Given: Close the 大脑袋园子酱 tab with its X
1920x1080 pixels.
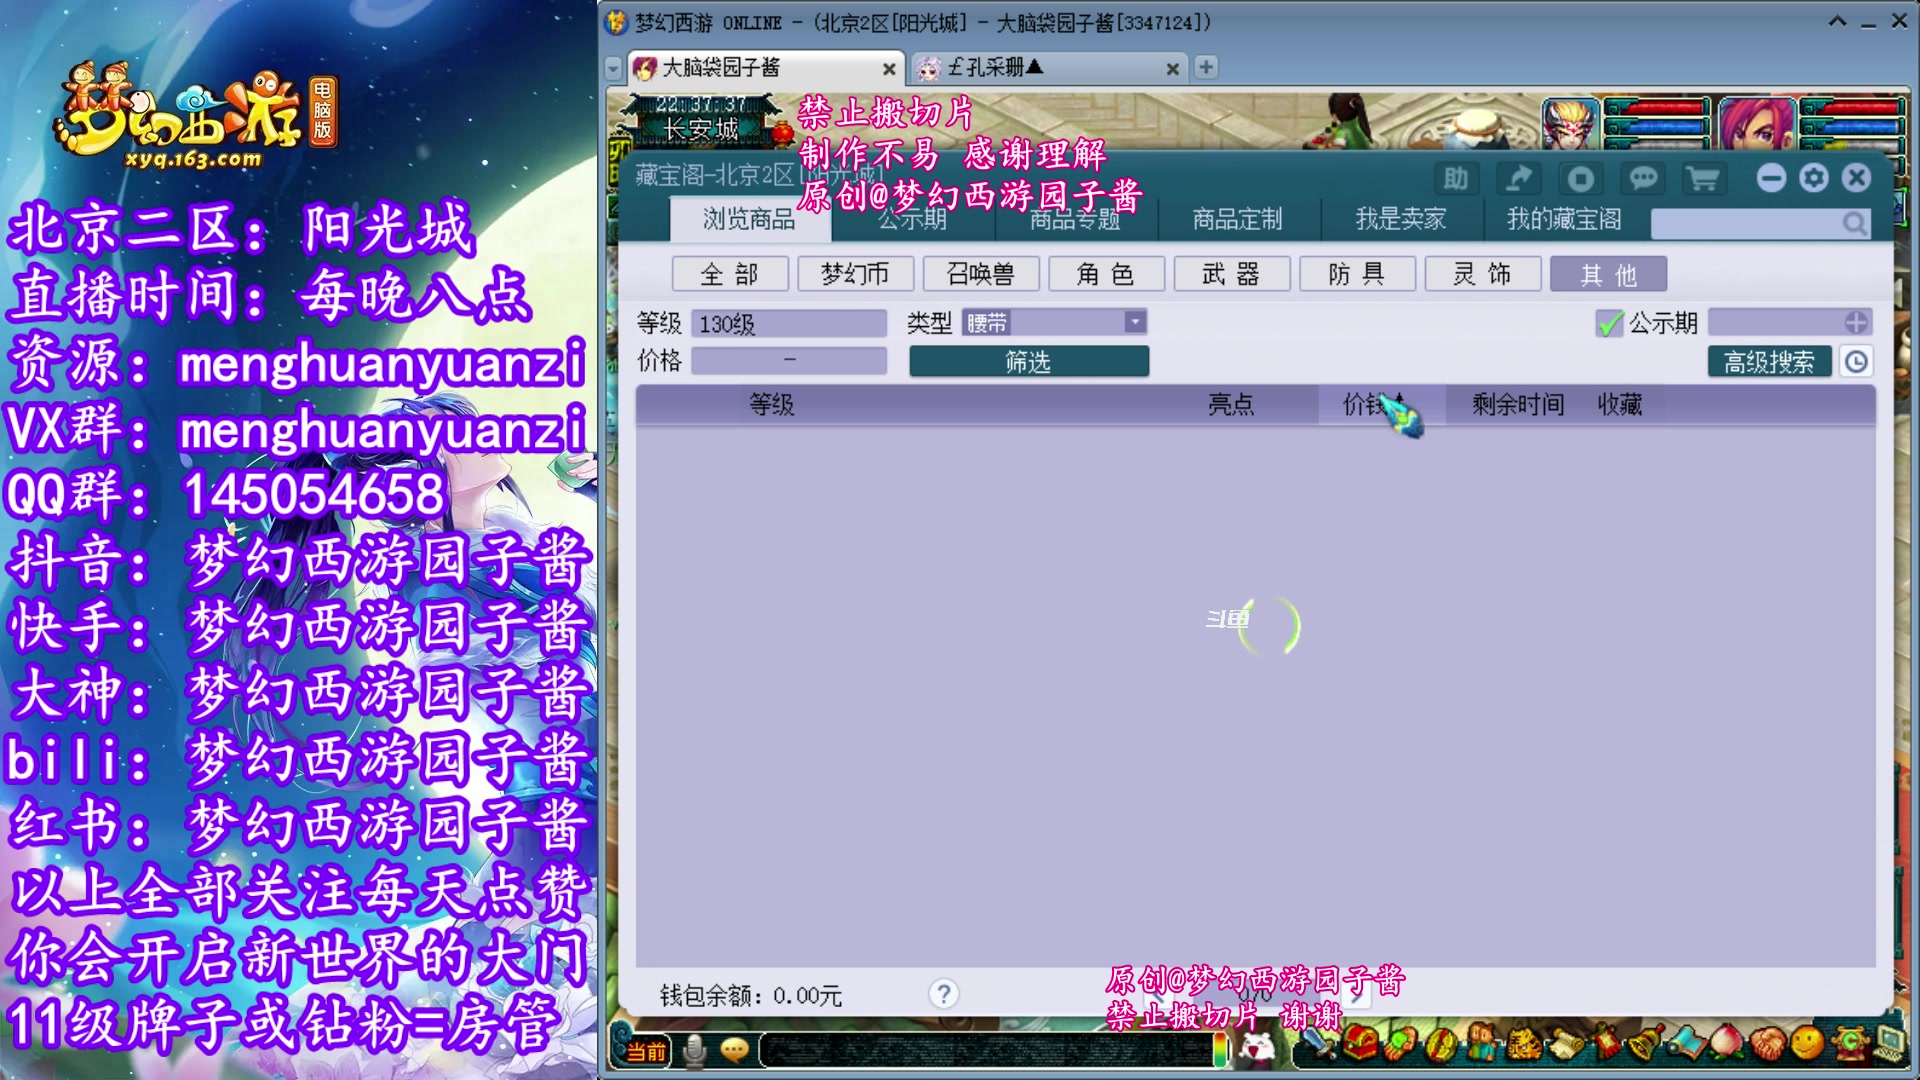Looking at the screenshot, I should [888, 69].
